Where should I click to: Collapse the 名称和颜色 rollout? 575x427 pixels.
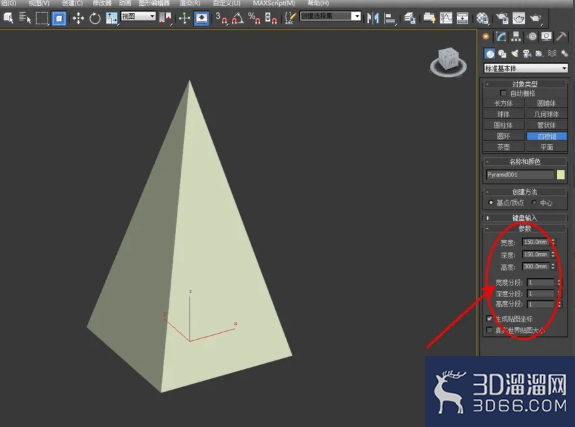[524, 161]
